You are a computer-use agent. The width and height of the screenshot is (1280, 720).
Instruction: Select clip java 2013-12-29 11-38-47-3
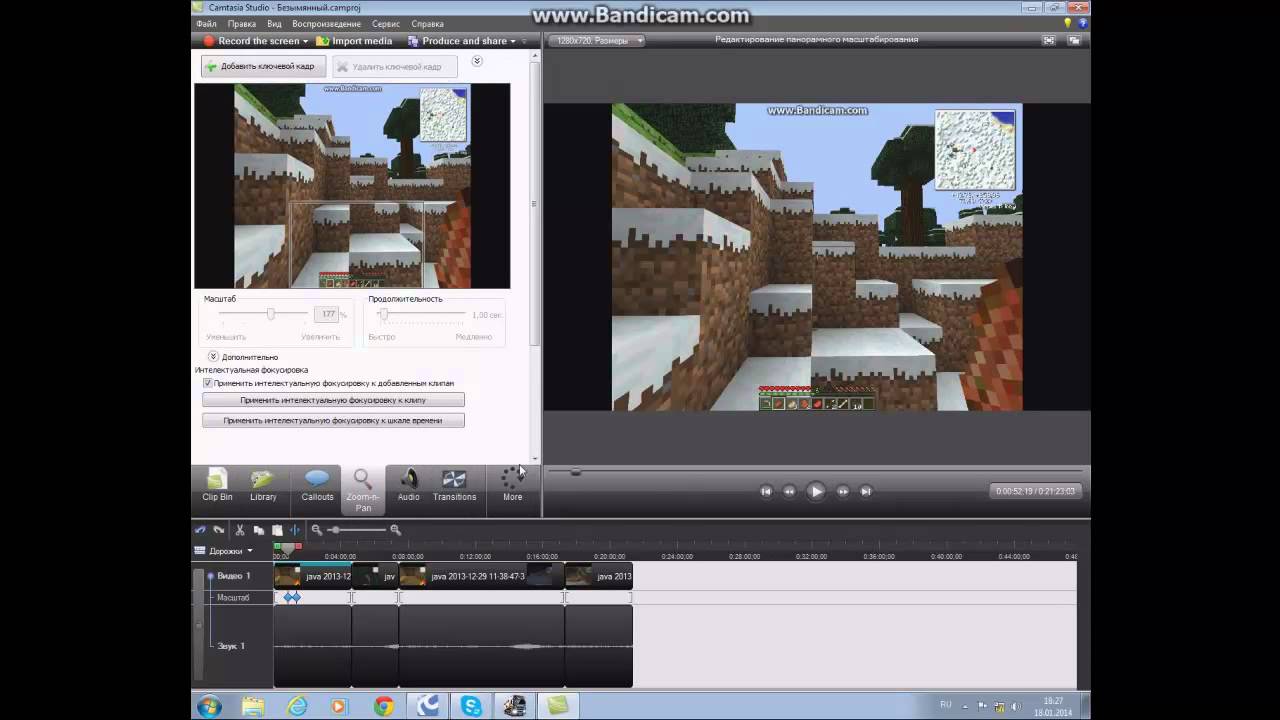482,576
